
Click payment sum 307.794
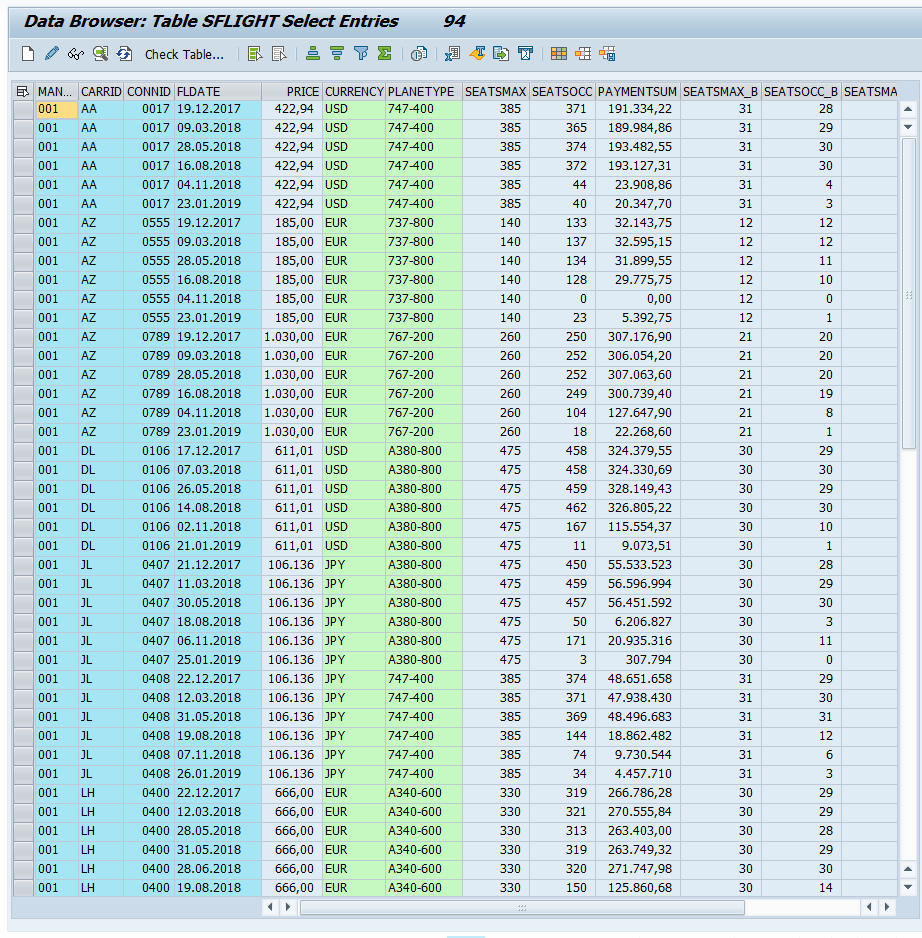tap(638, 660)
